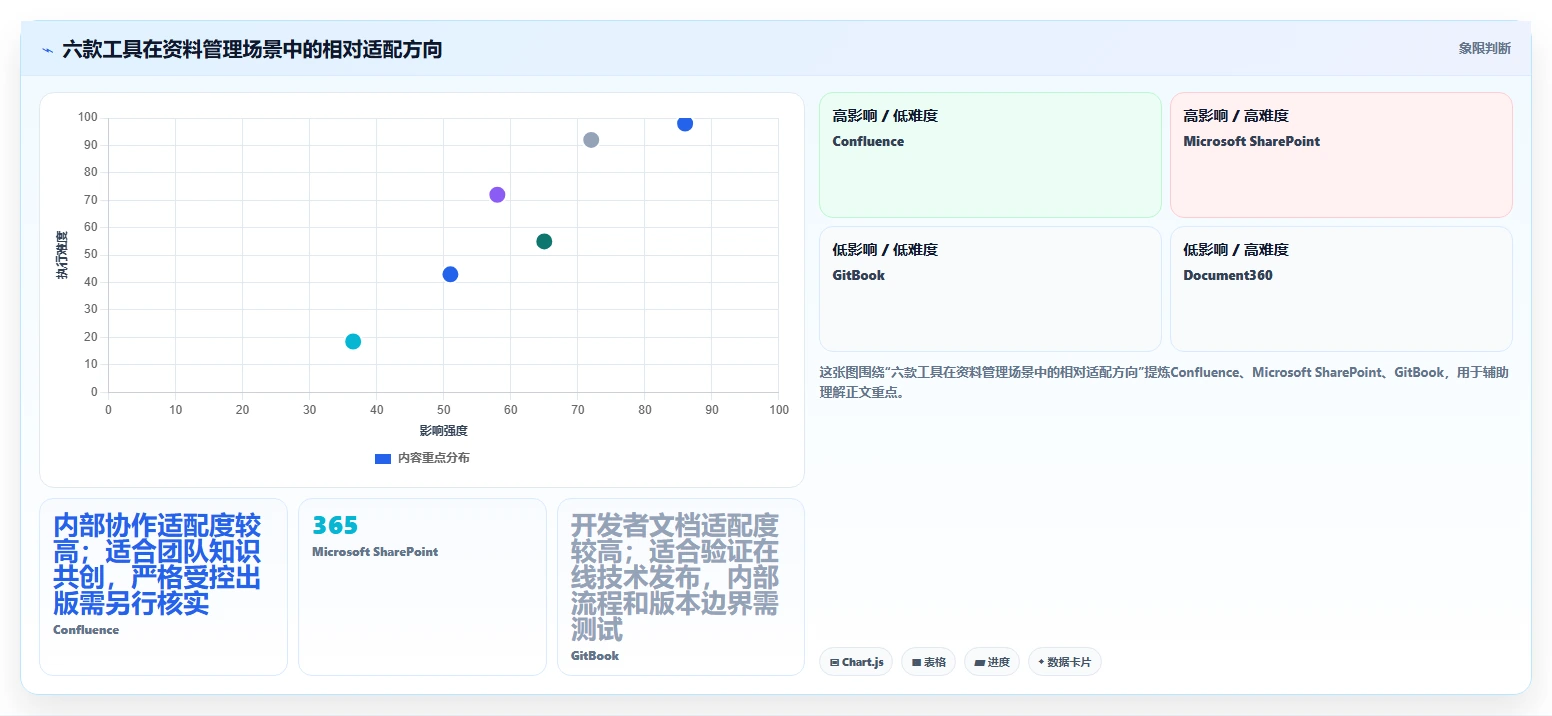Click the Confluence label under blue summary card
Screen dimensions: 1552x716
click(x=86, y=630)
